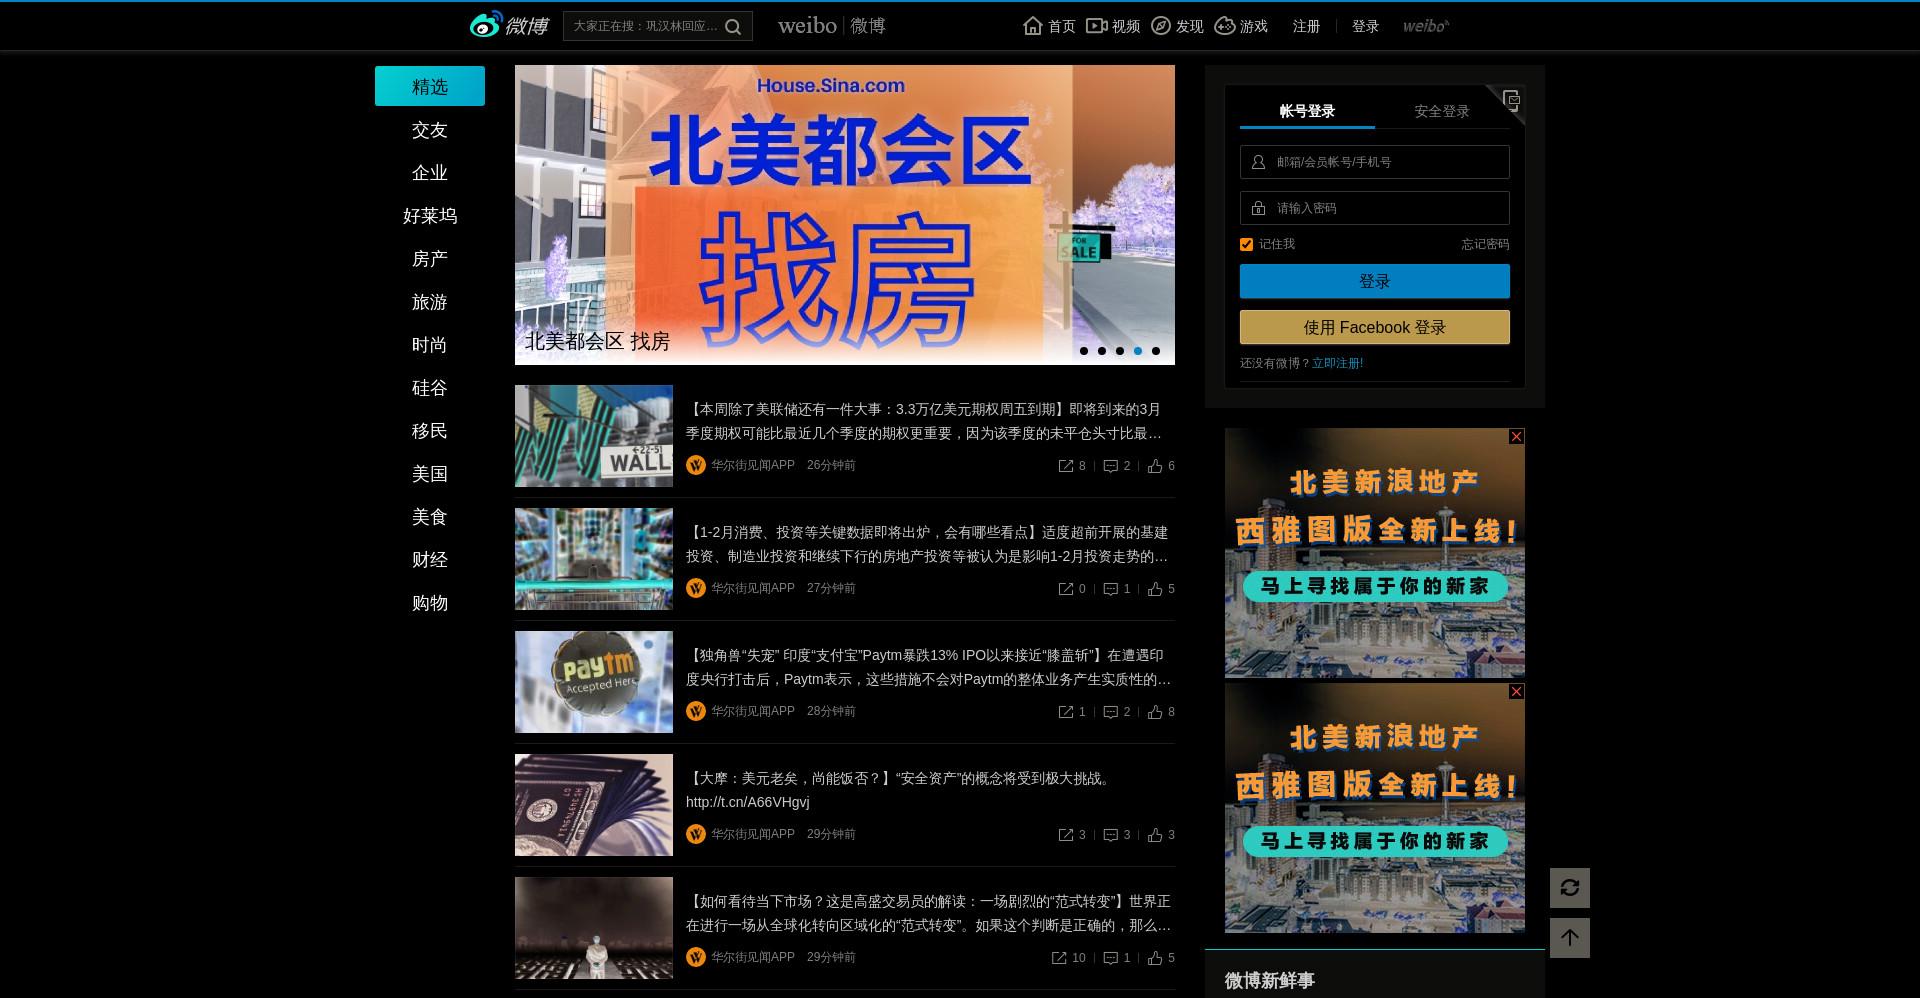Click the 注册 register link in header
This screenshot has height=998, width=1920.
click(x=1306, y=26)
